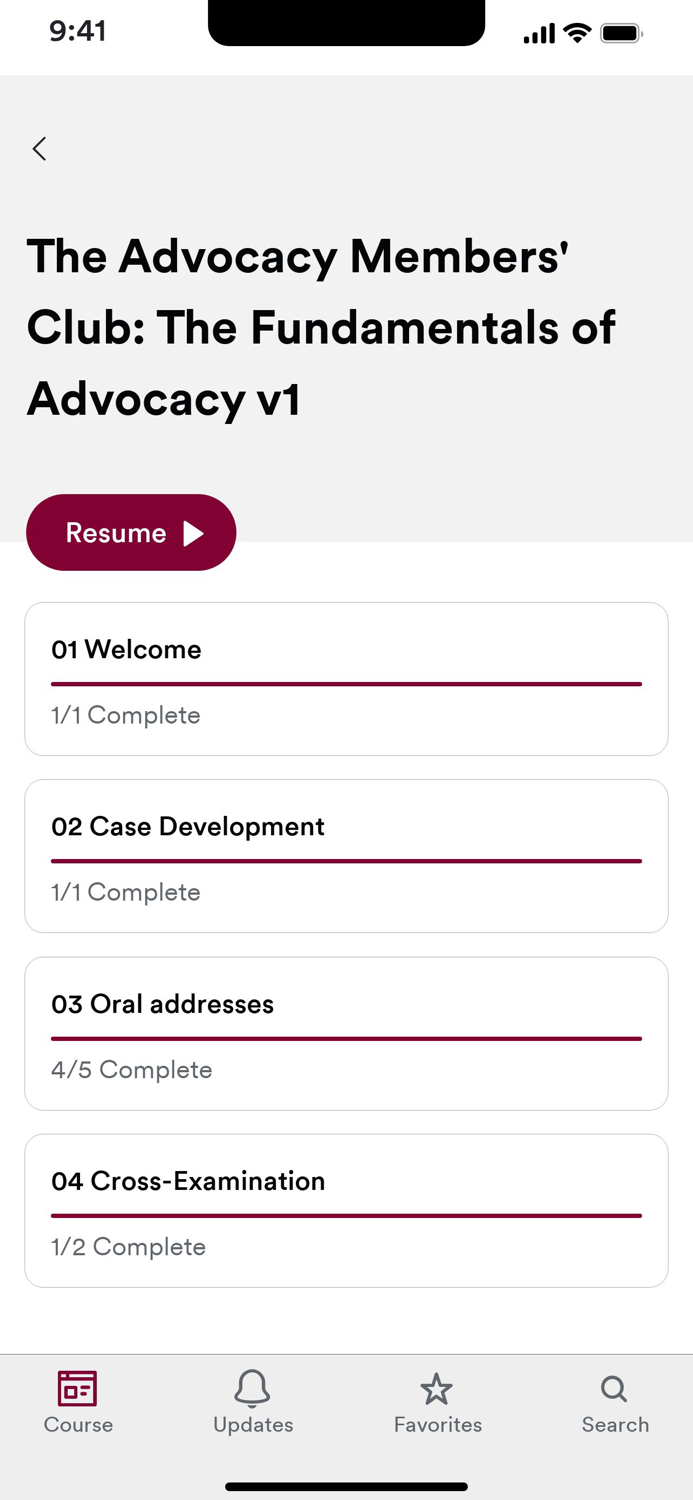The width and height of the screenshot is (693, 1500).
Task: Open Search using the magnifier icon
Action: (x=612, y=1389)
